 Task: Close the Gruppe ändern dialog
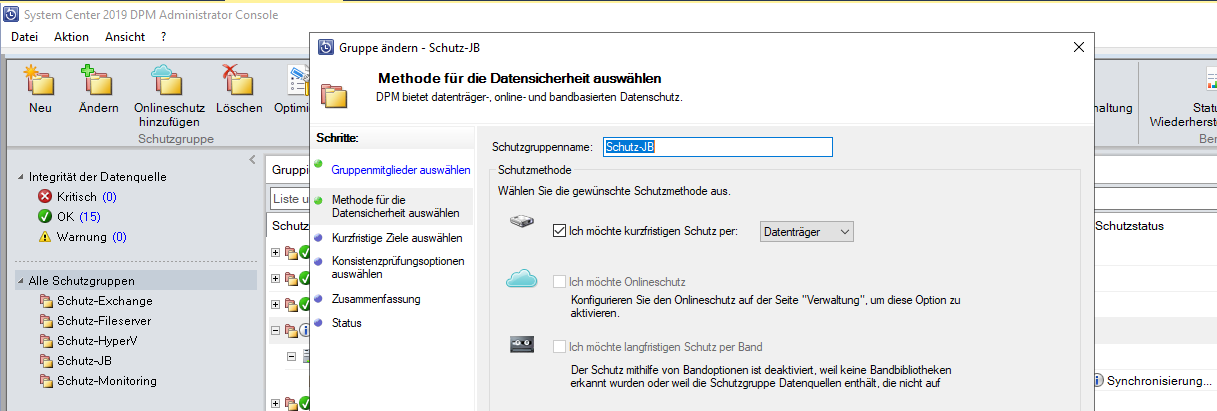point(1078,47)
